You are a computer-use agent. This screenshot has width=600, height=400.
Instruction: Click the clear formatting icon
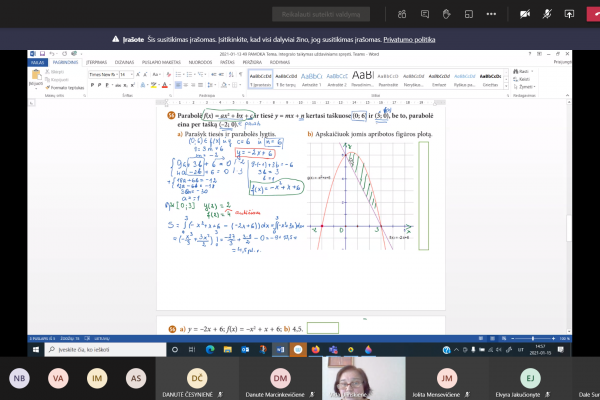(169, 74)
